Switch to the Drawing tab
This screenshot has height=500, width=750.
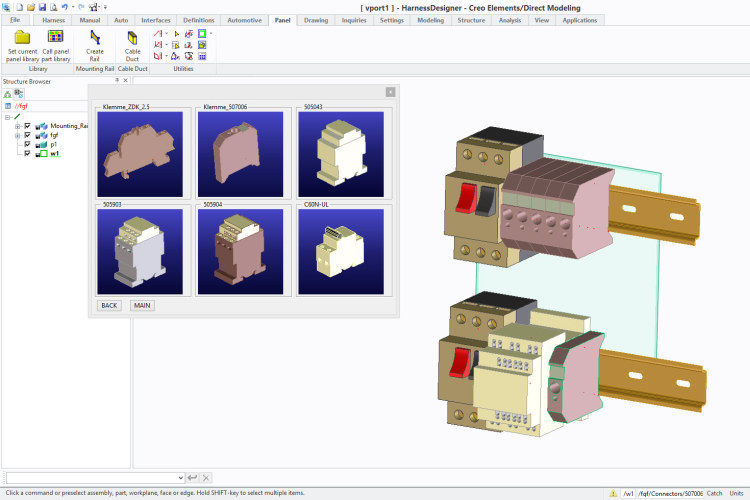316,20
